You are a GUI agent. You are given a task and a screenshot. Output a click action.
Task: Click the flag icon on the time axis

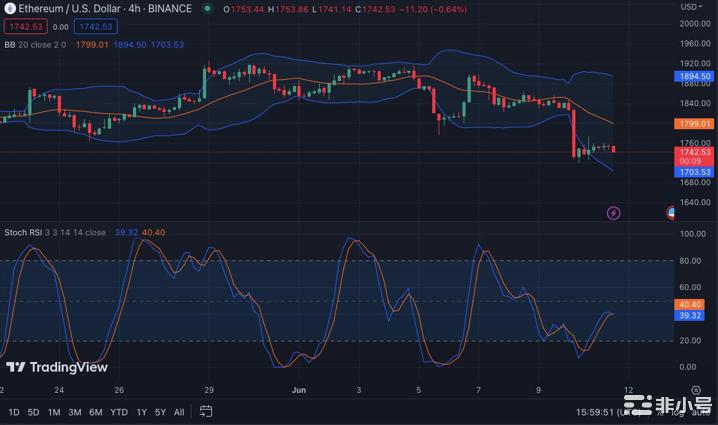pos(671,213)
